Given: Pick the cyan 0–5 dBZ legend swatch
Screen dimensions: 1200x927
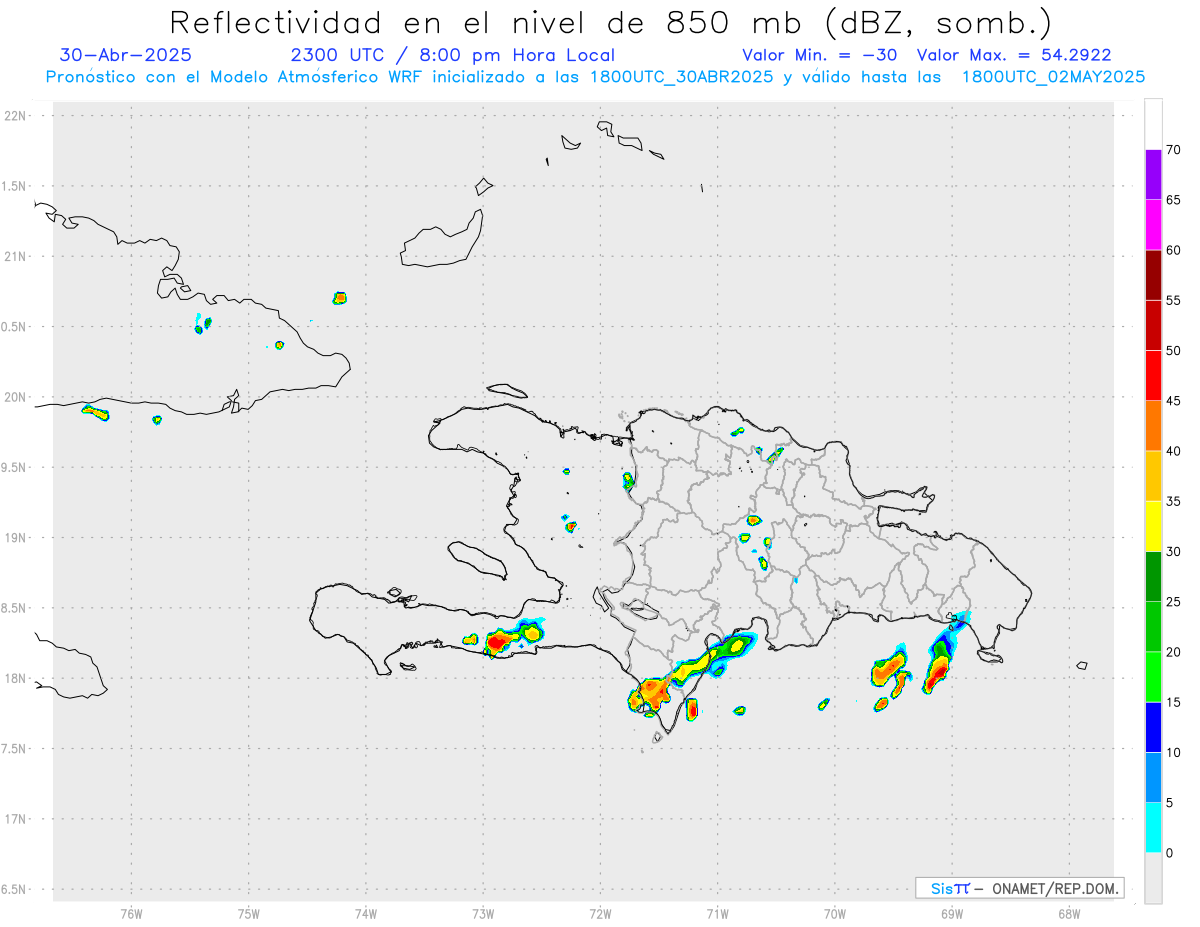Looking at the screenshot, I should pos(1153,828).
